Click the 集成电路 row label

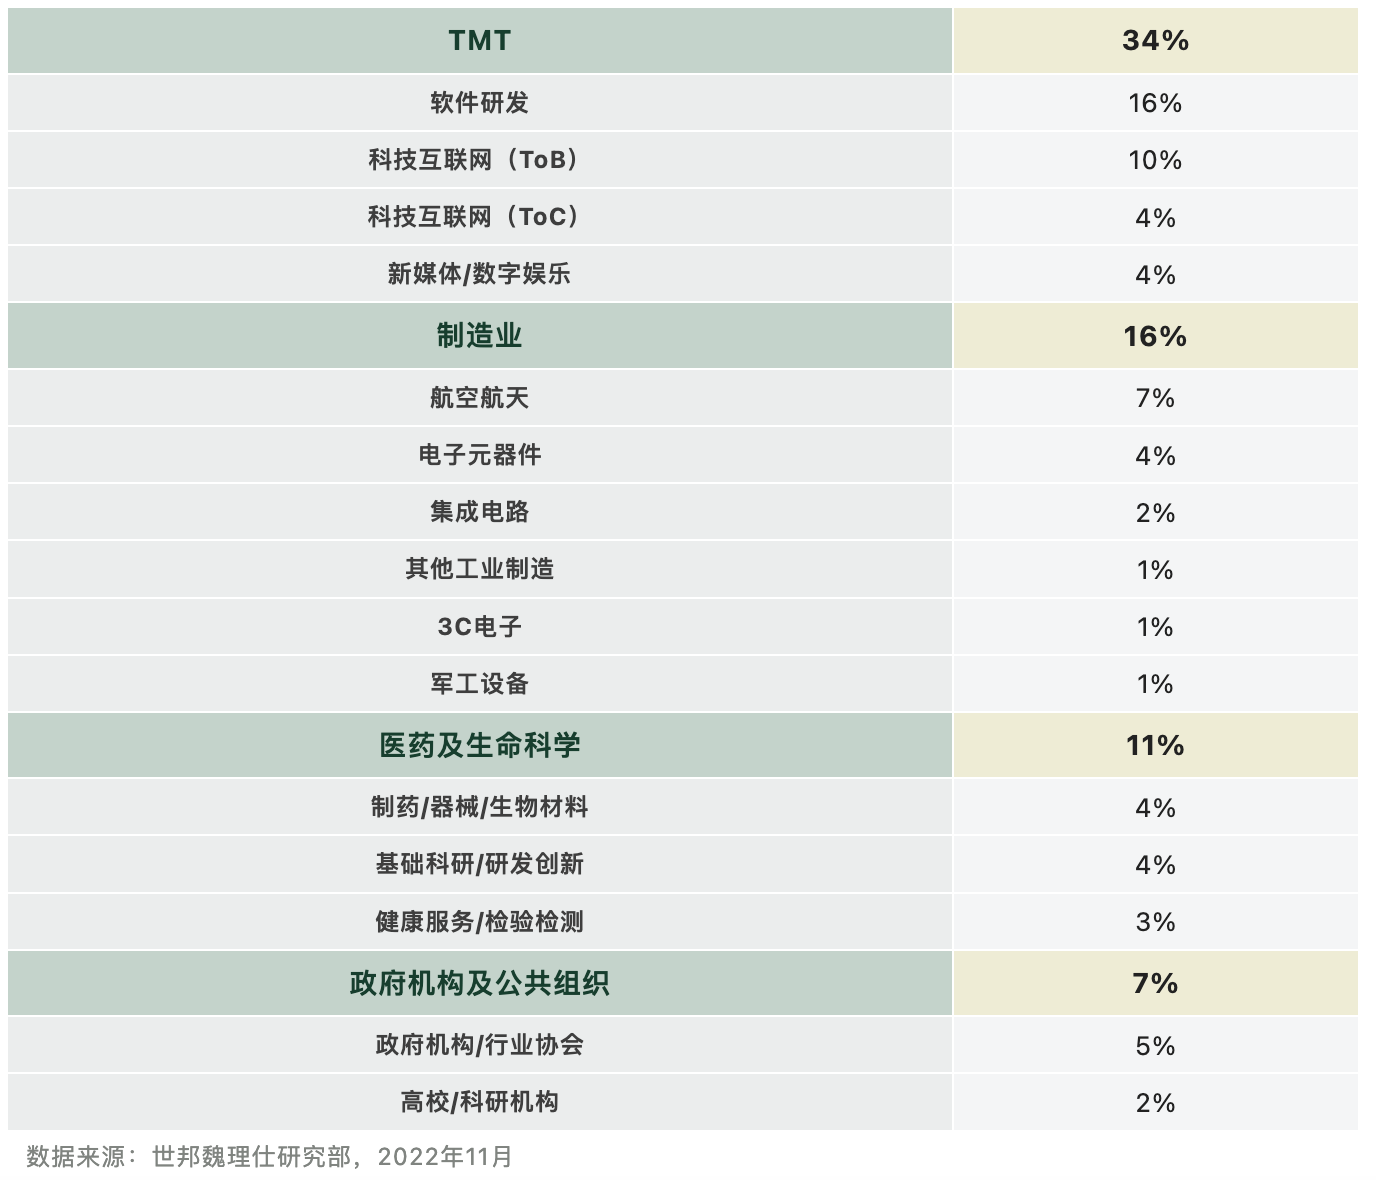pos(479,512)
